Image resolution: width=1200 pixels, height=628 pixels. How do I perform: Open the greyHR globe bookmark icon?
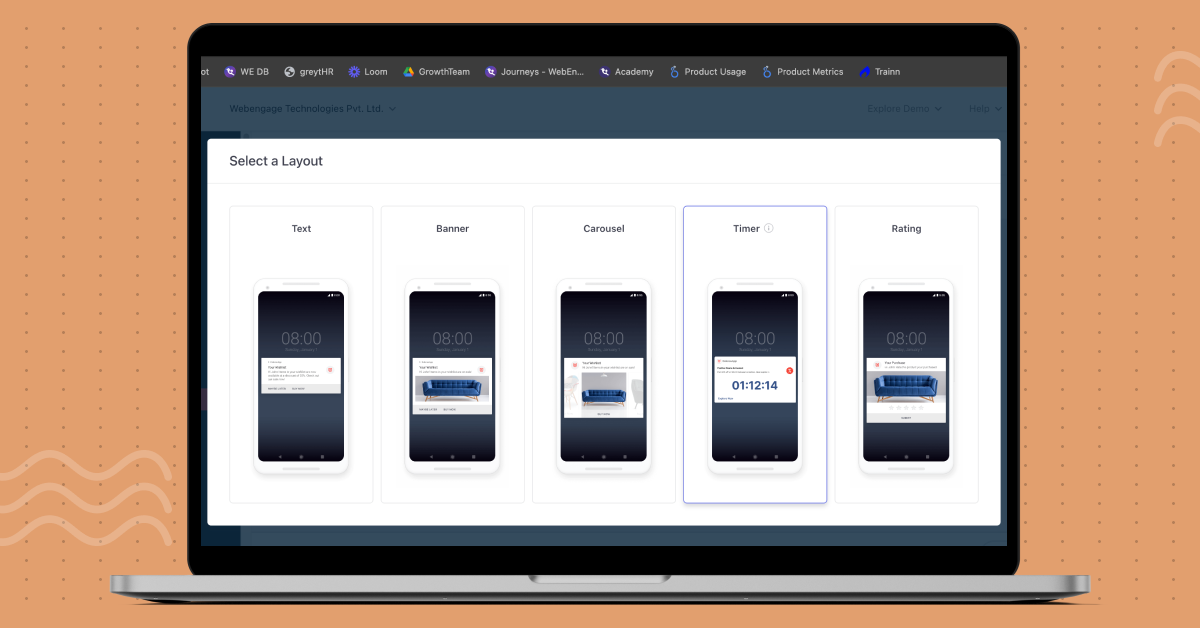290,72
